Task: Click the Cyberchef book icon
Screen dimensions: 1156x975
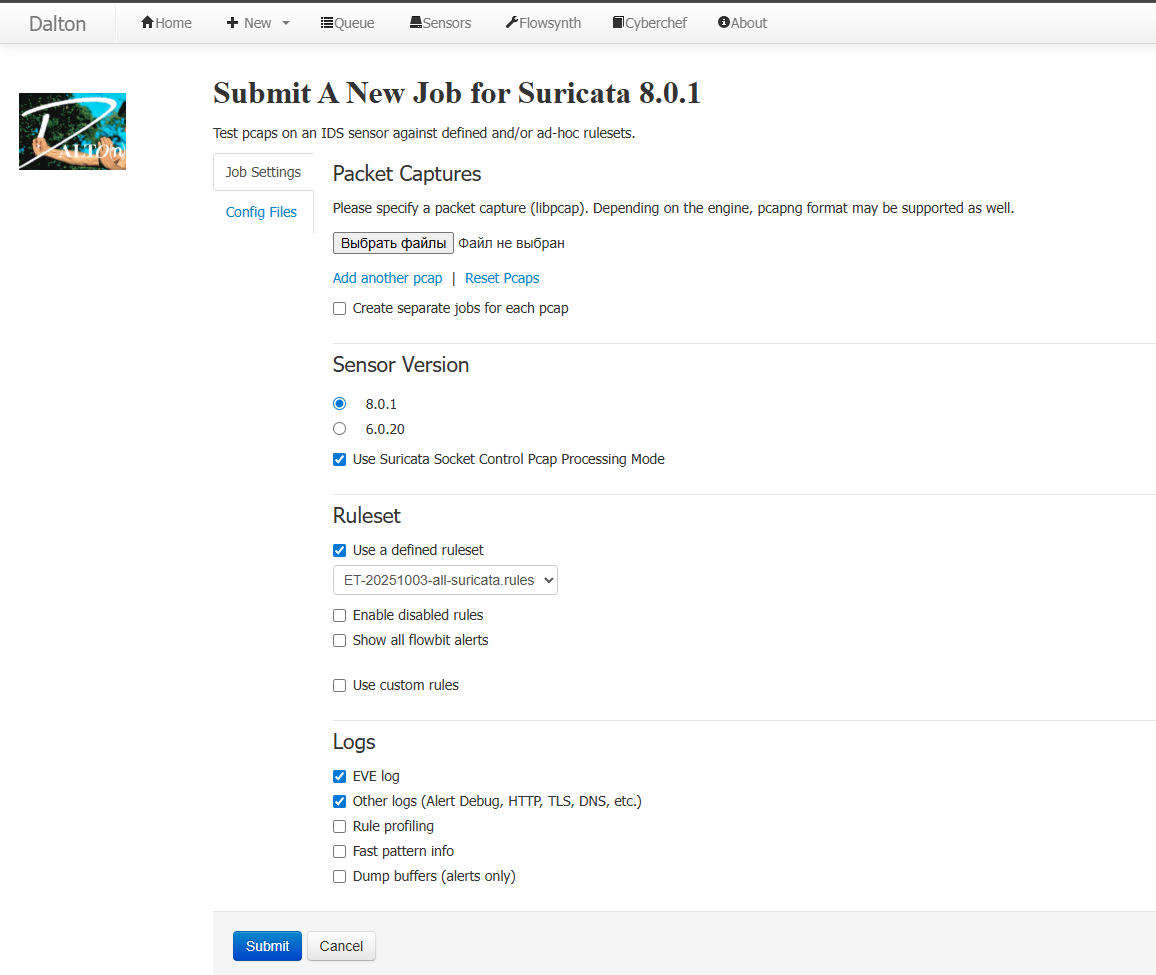Action: tap(619, 23)
